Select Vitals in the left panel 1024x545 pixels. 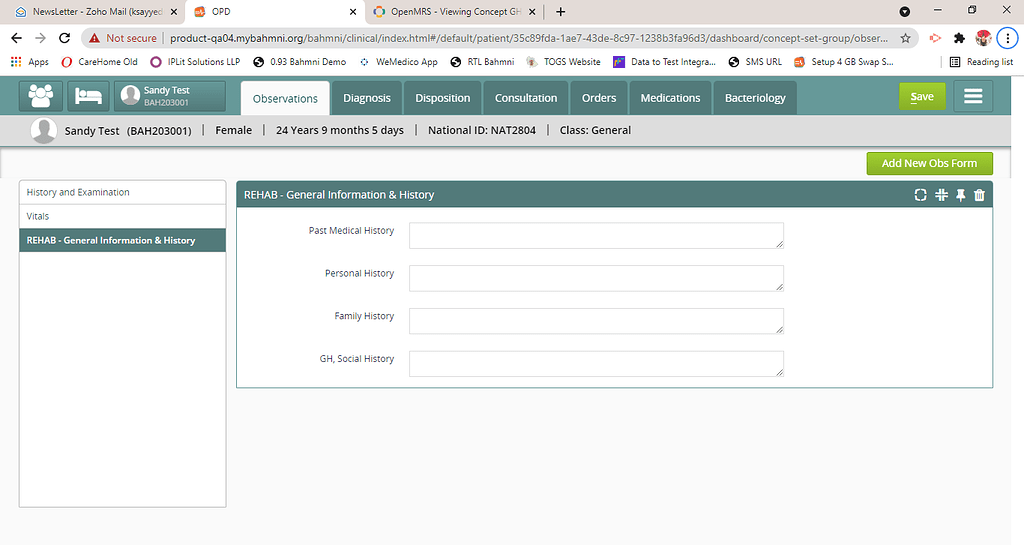coord(122,216)
